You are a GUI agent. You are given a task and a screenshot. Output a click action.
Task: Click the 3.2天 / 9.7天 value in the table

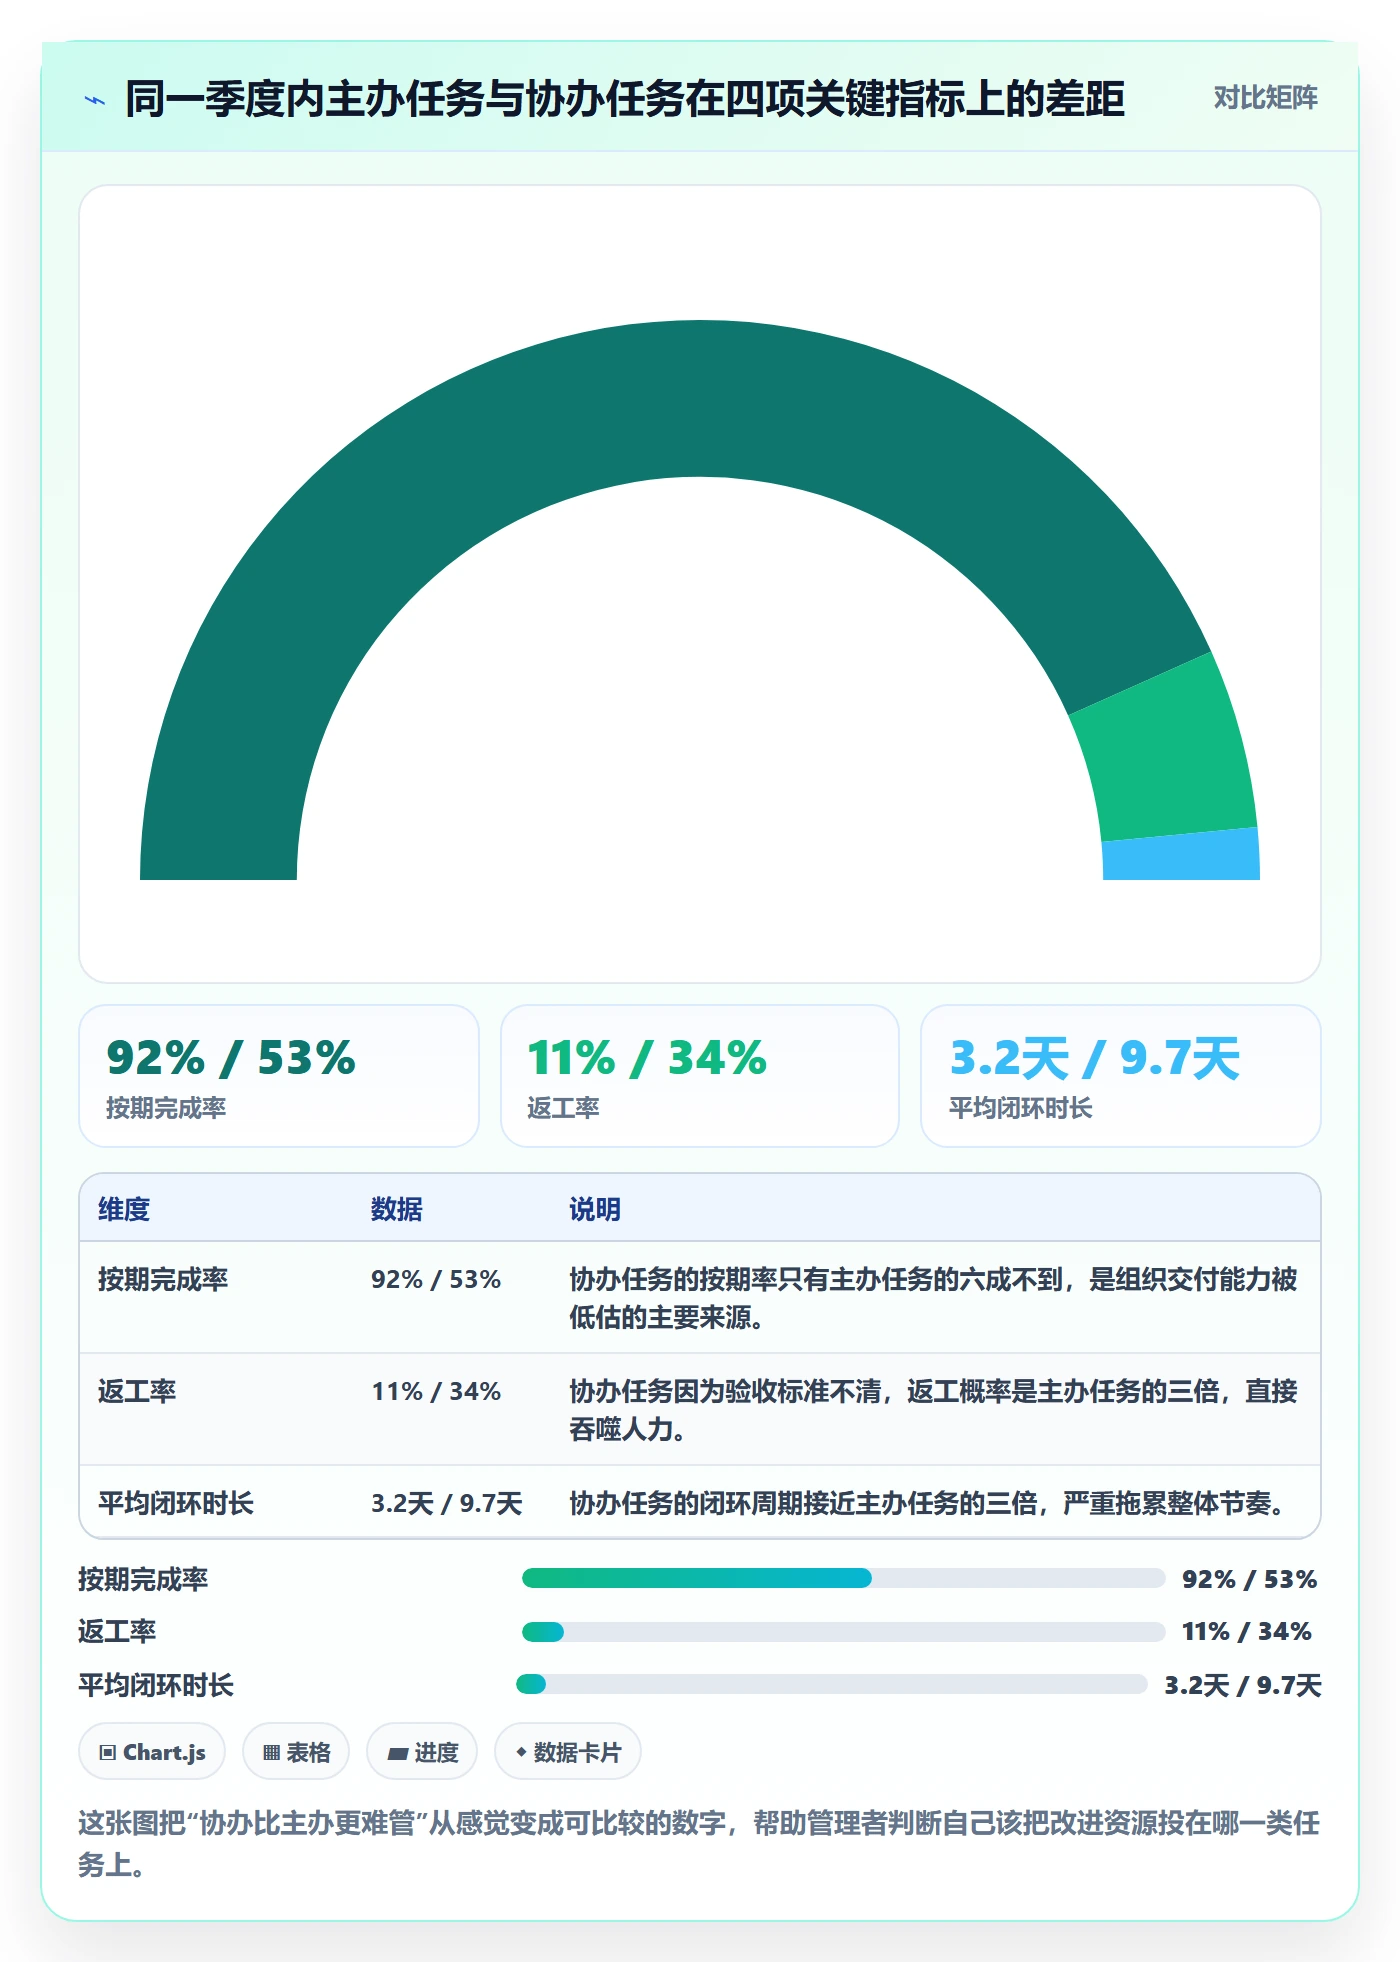447,1503
